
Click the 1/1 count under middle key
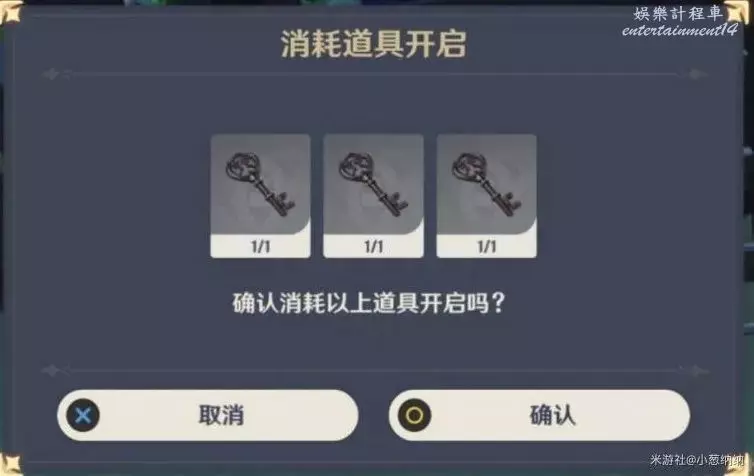pos(373,247)
